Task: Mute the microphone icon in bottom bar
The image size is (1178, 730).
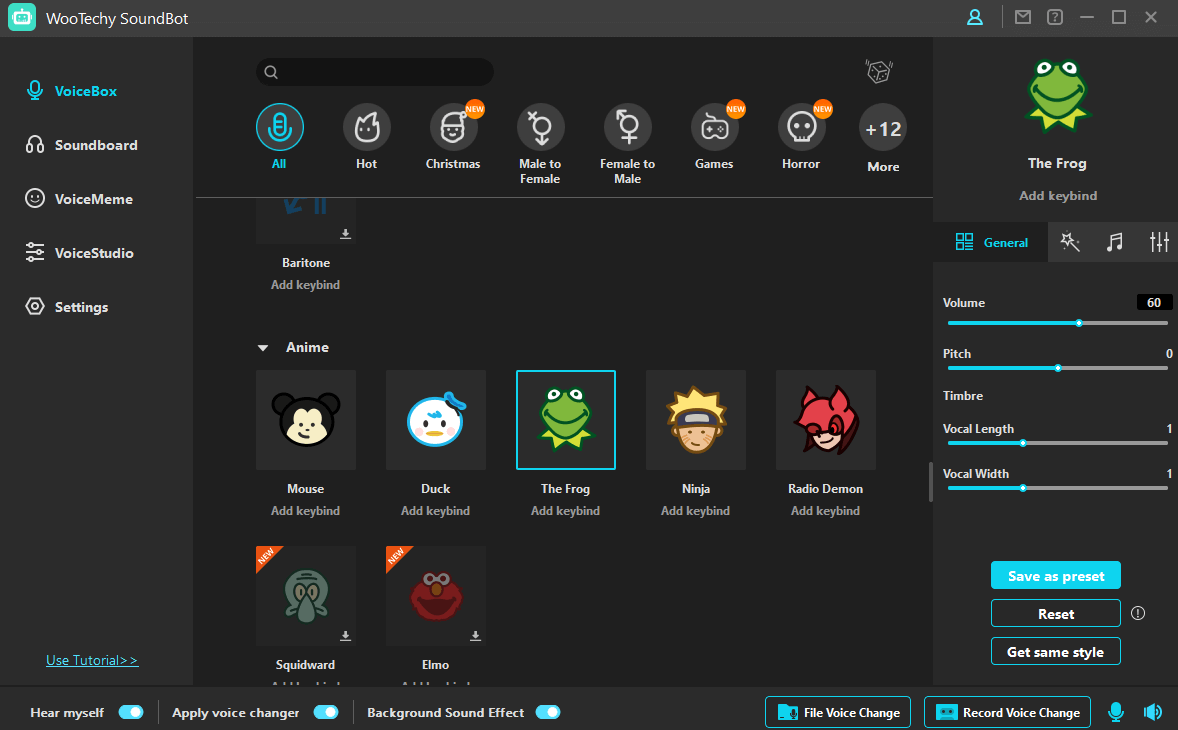Action: [1115, 712]
